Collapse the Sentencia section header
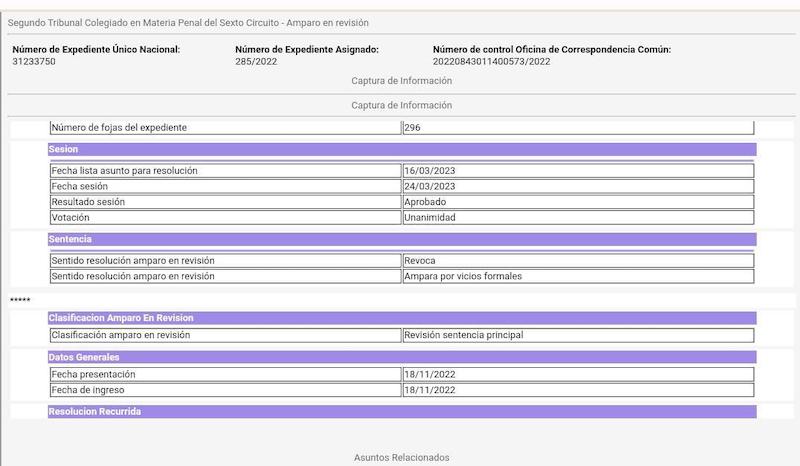Viewport: 800px width, 466px height. (401, 240)
